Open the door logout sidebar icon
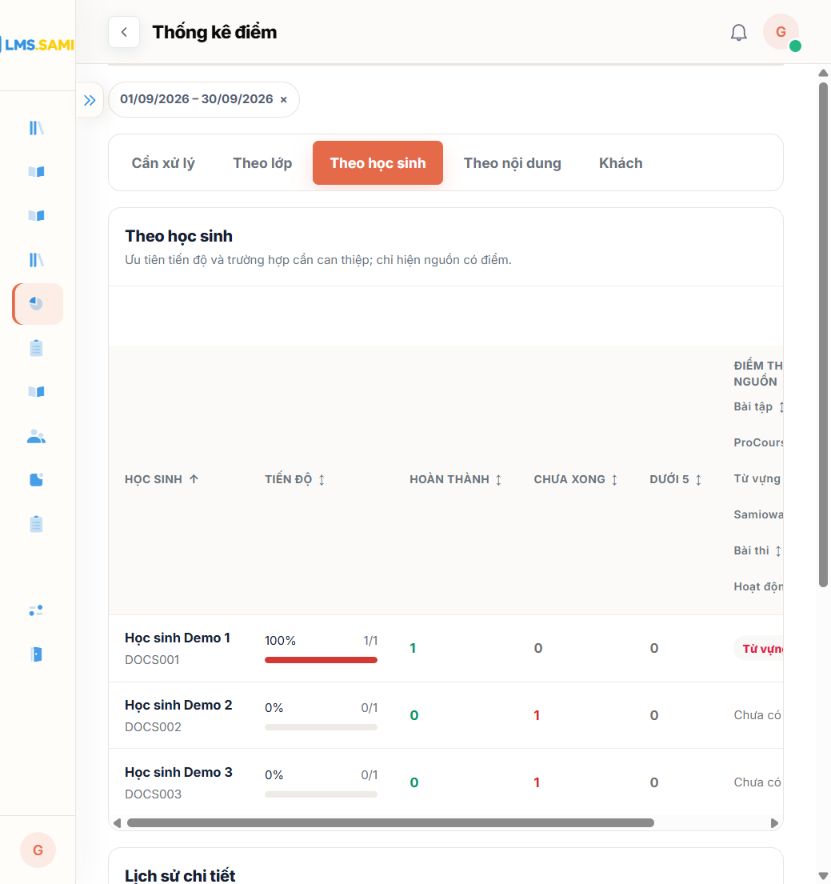This screenshot has height=884, width=831. pyautogui.click(x=36, y=655)
